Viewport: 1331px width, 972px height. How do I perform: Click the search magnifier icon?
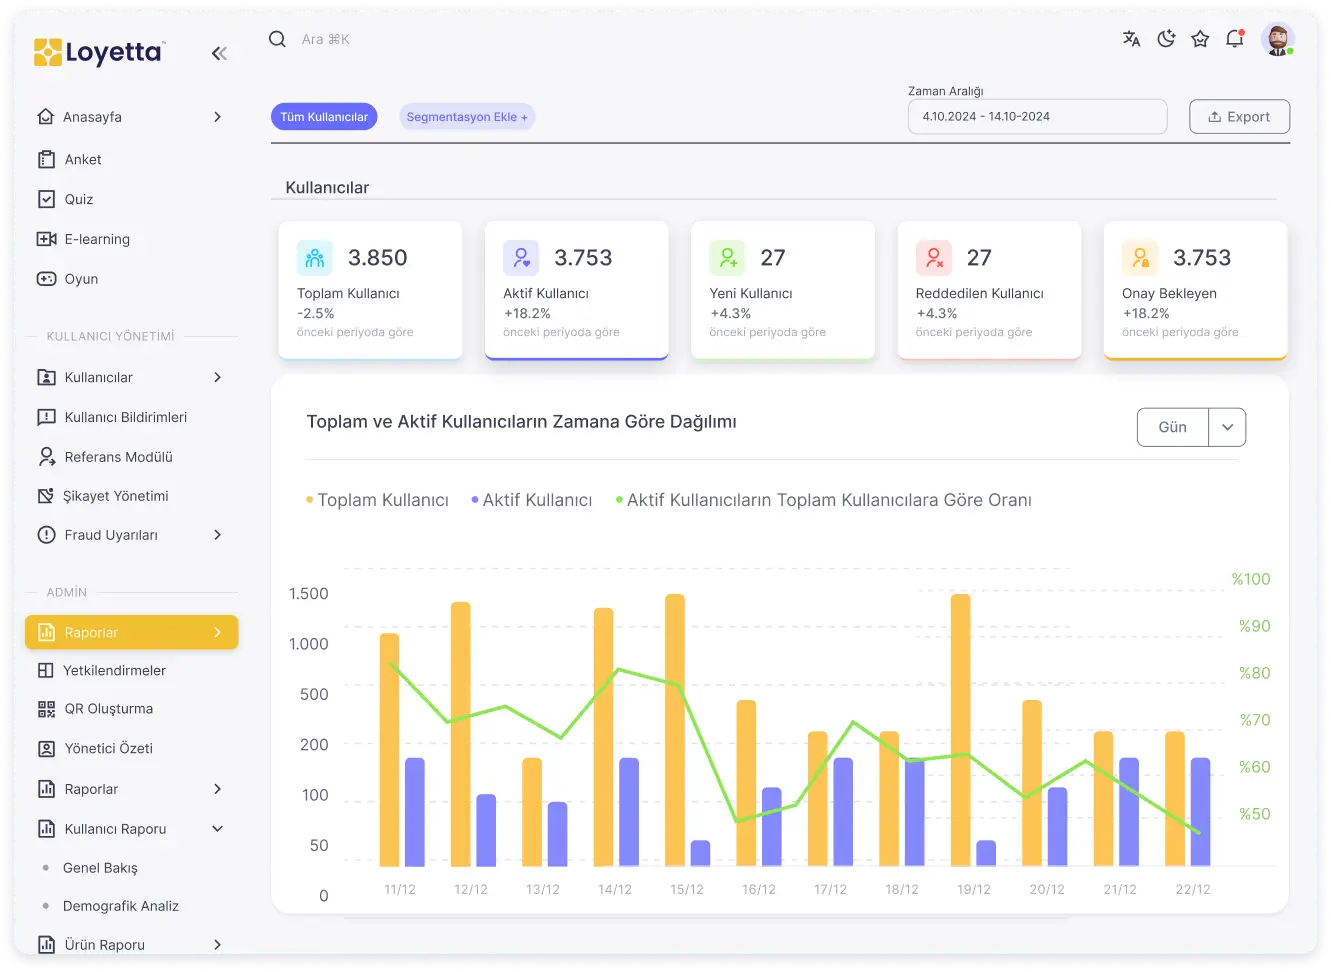(x=277, y=39)
